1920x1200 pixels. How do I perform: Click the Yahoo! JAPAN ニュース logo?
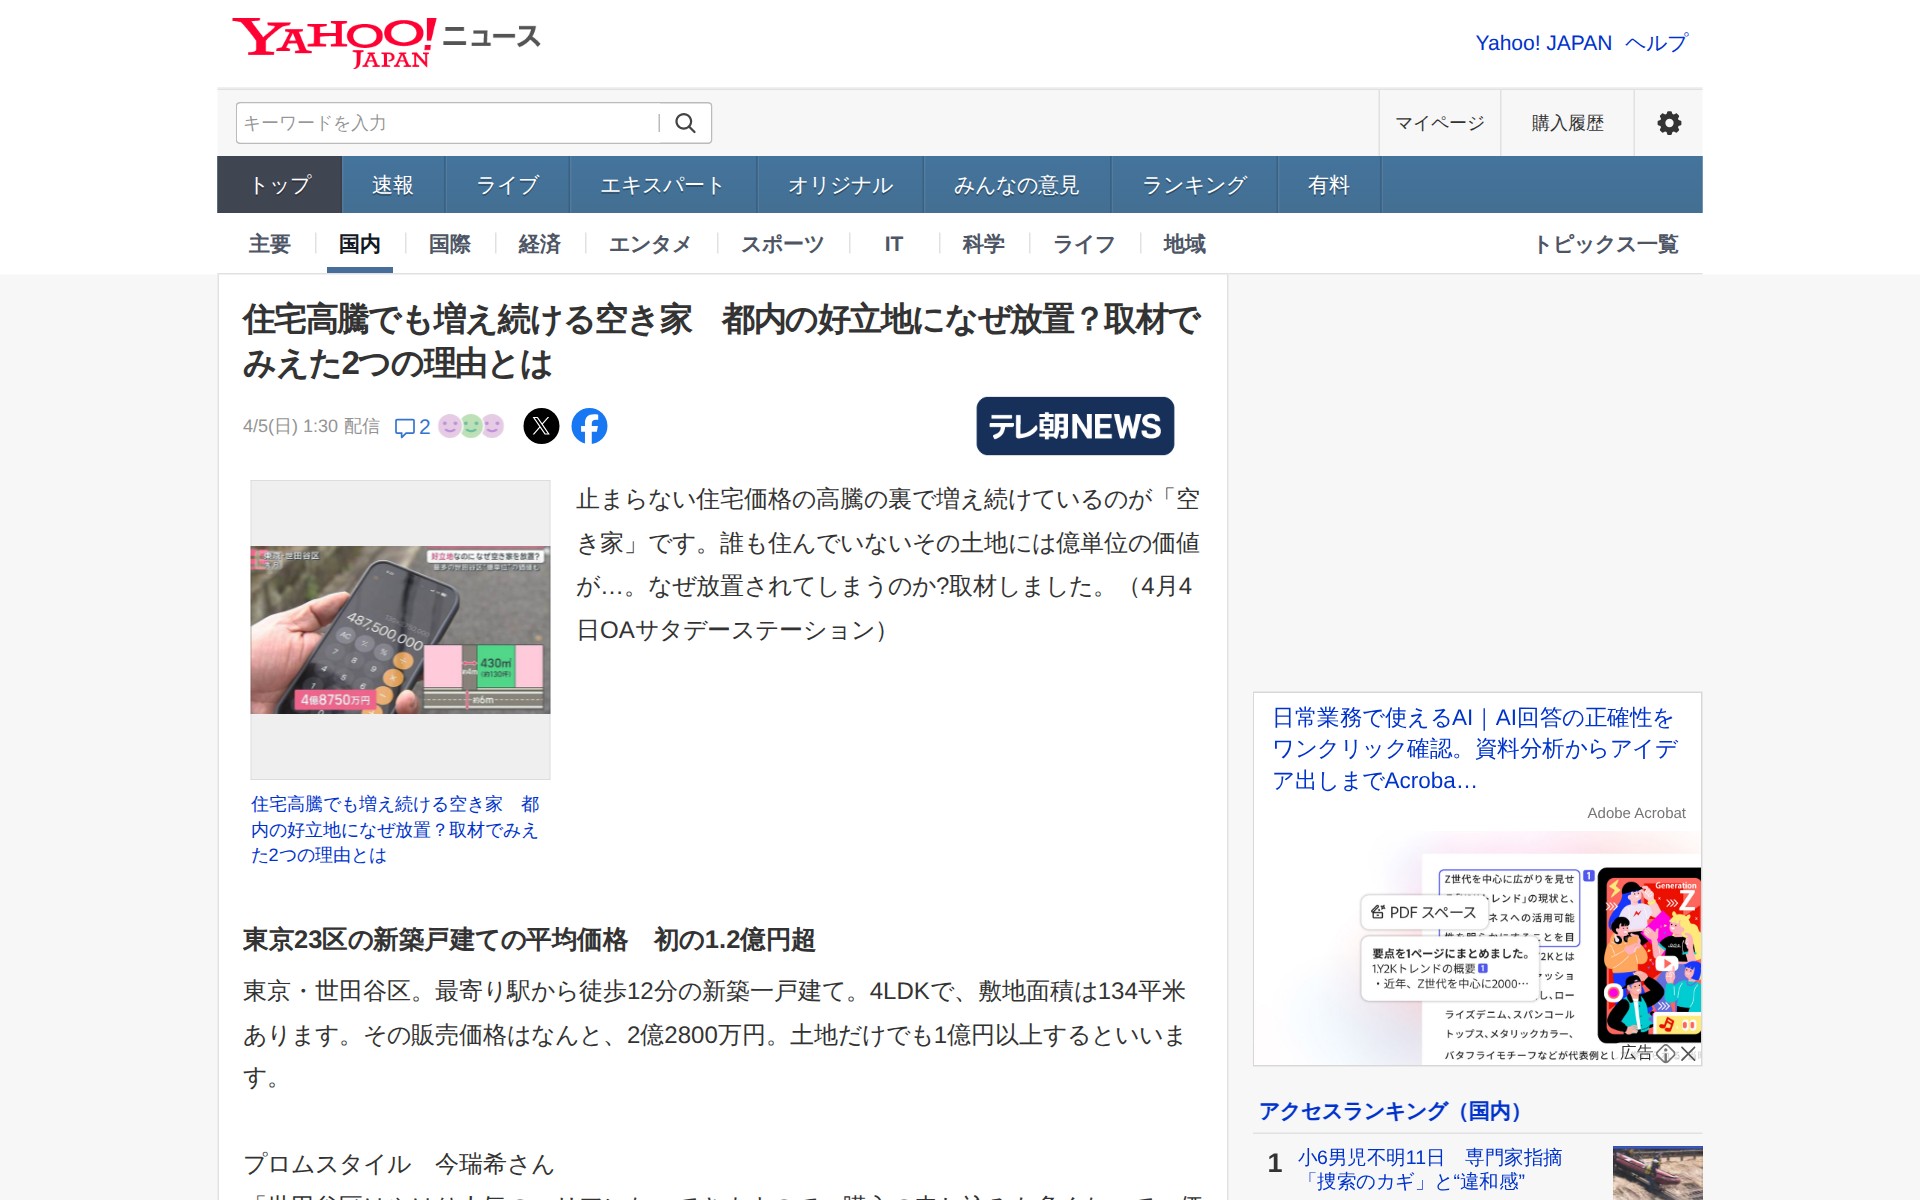point(386,42)
